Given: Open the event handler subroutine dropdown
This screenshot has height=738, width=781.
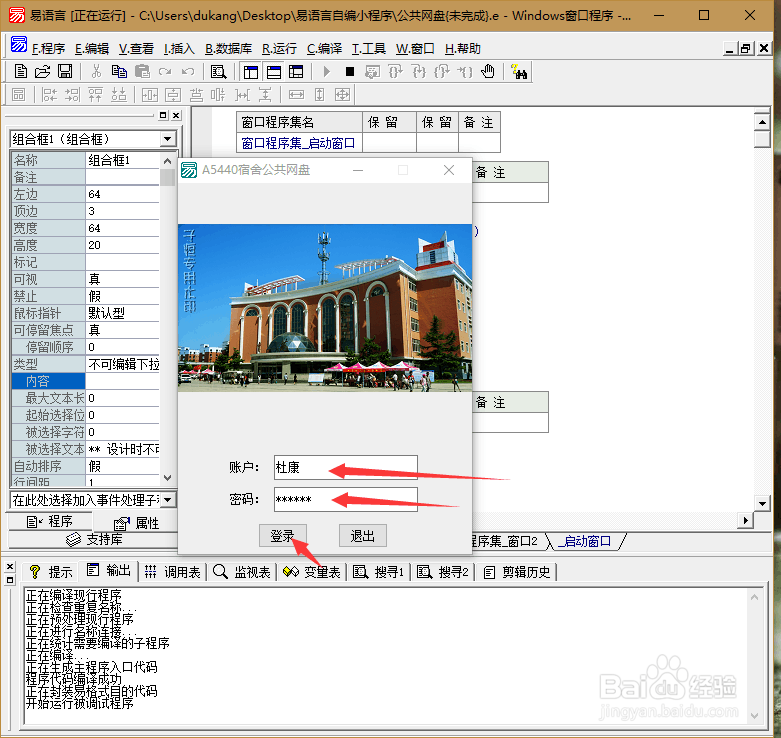Looking at the screenshot, I should pos(168,499).
